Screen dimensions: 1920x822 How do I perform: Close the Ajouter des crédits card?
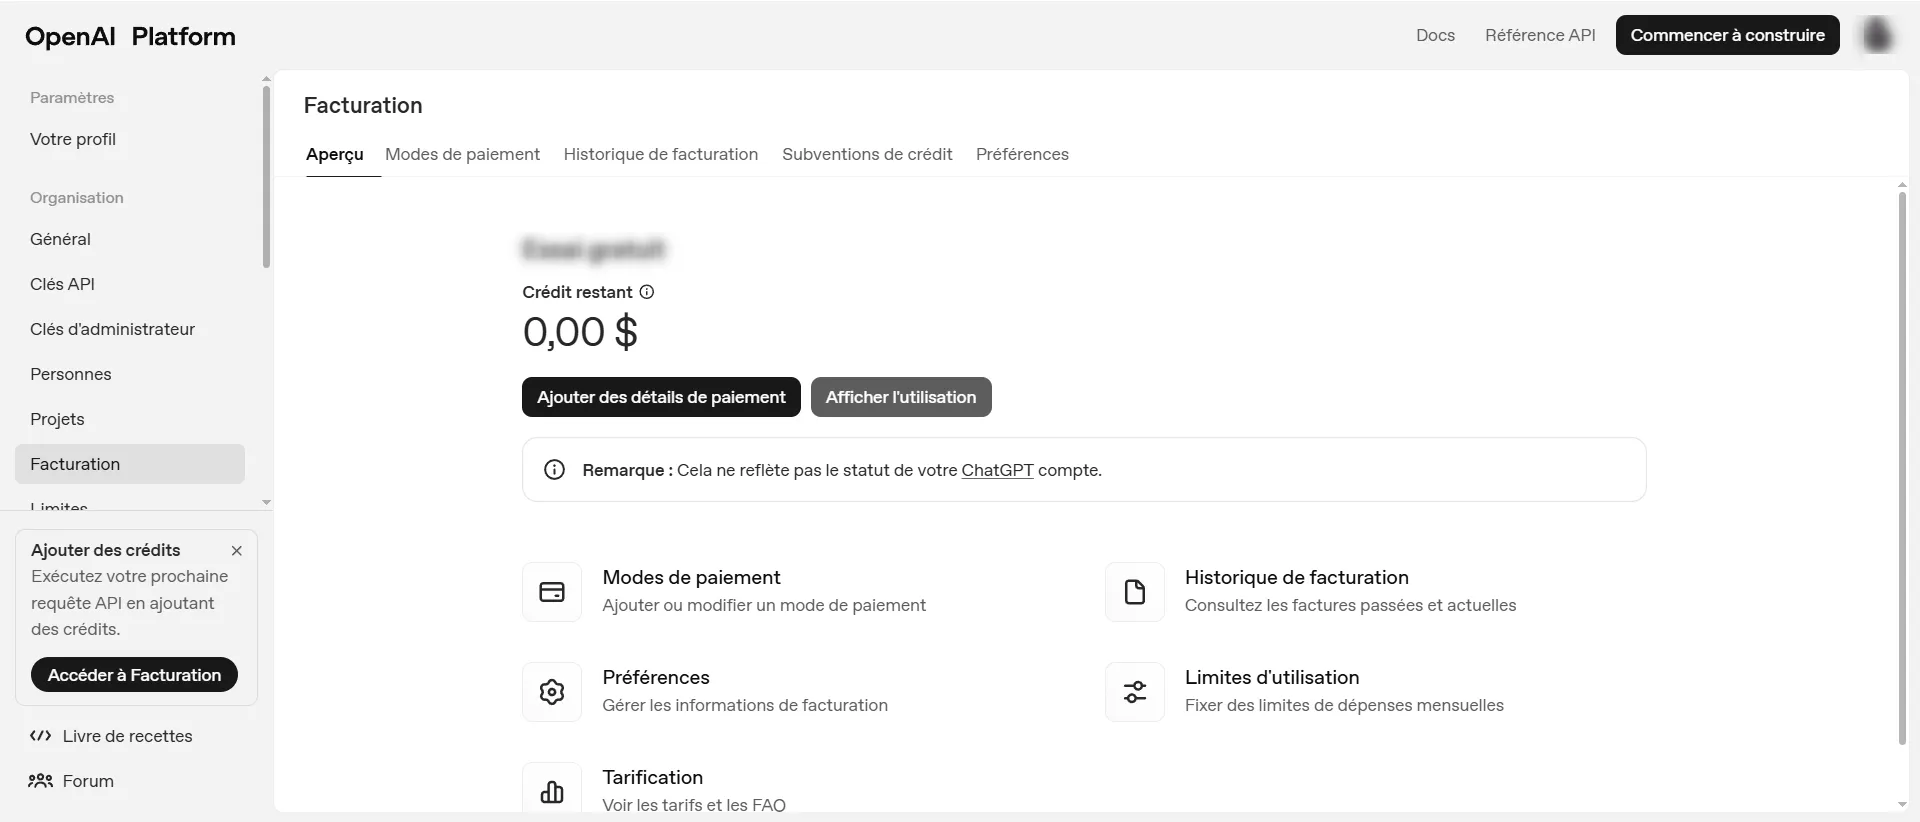point(237,551)
